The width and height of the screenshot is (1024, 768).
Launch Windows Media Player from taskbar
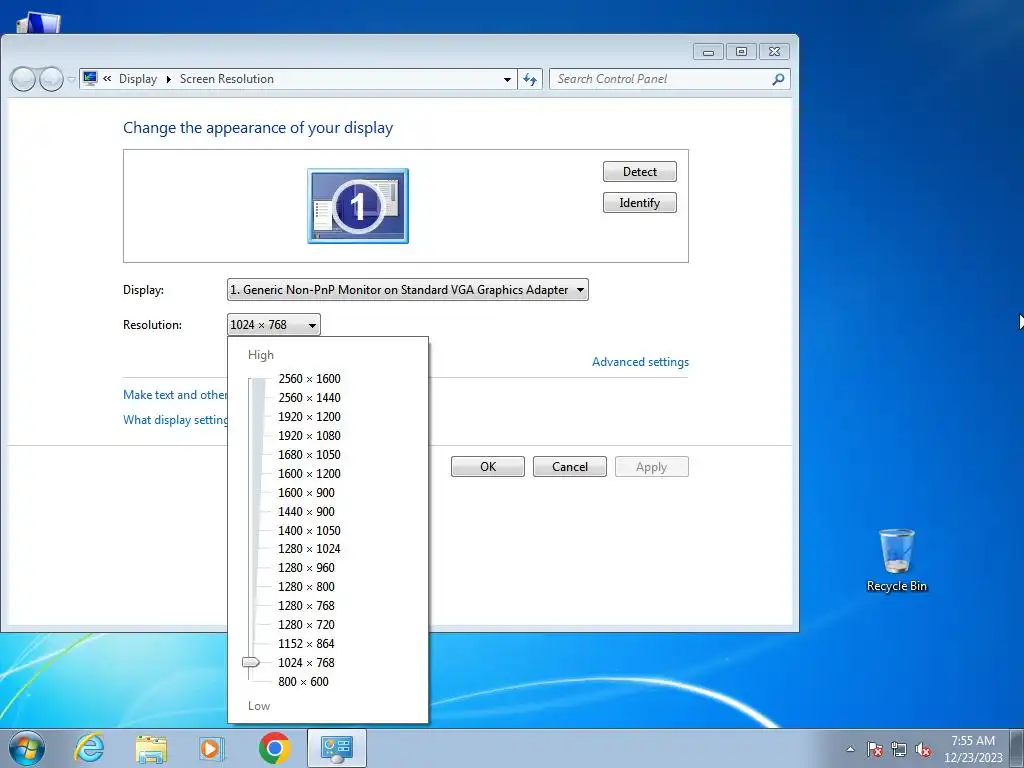(x=211, y=748)
